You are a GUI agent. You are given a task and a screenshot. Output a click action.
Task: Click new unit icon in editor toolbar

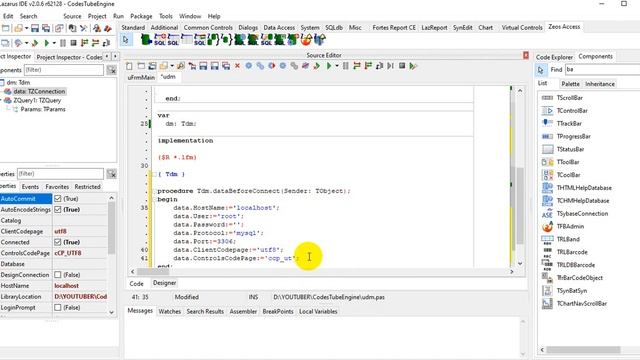tap(129, 66)
